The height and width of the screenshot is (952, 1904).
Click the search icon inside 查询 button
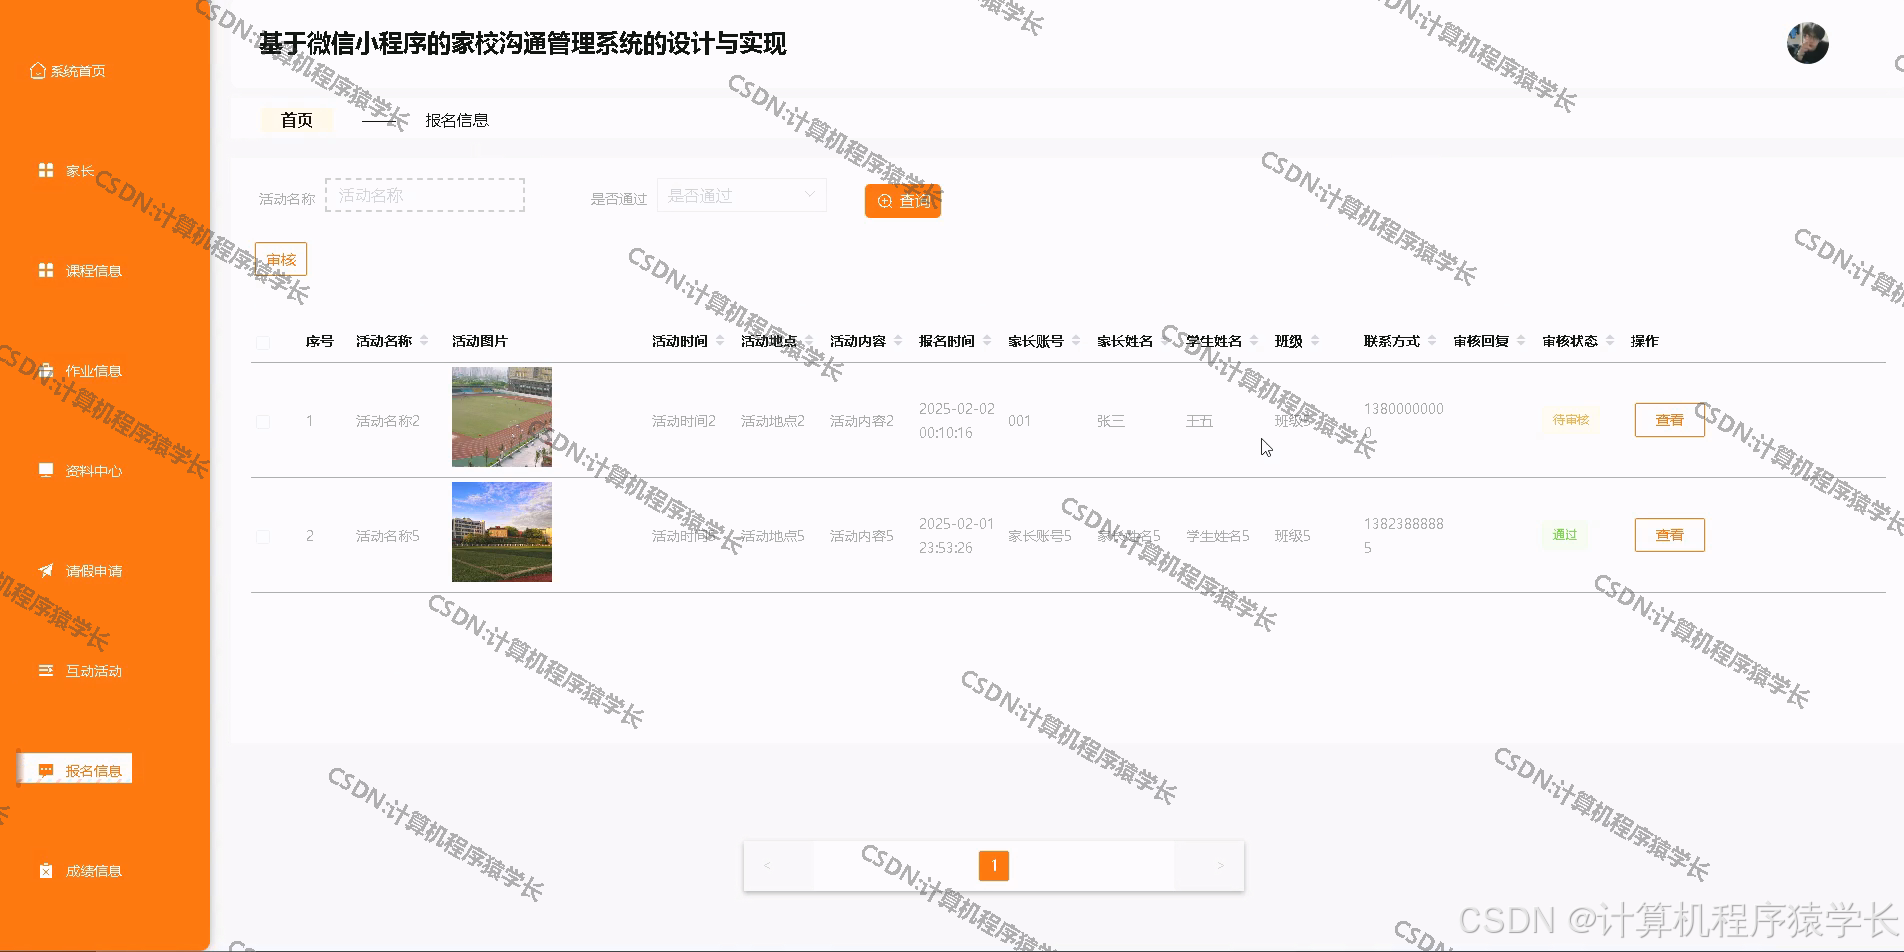[x=884, y=201]
